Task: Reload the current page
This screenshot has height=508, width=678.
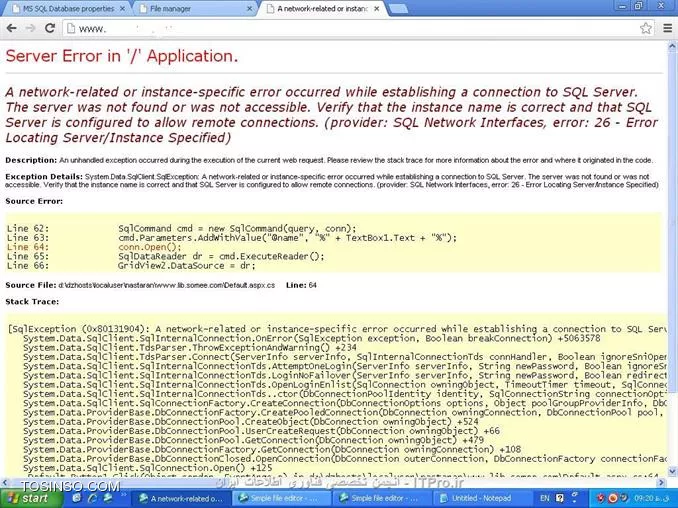Action: (x=50, y=29)
